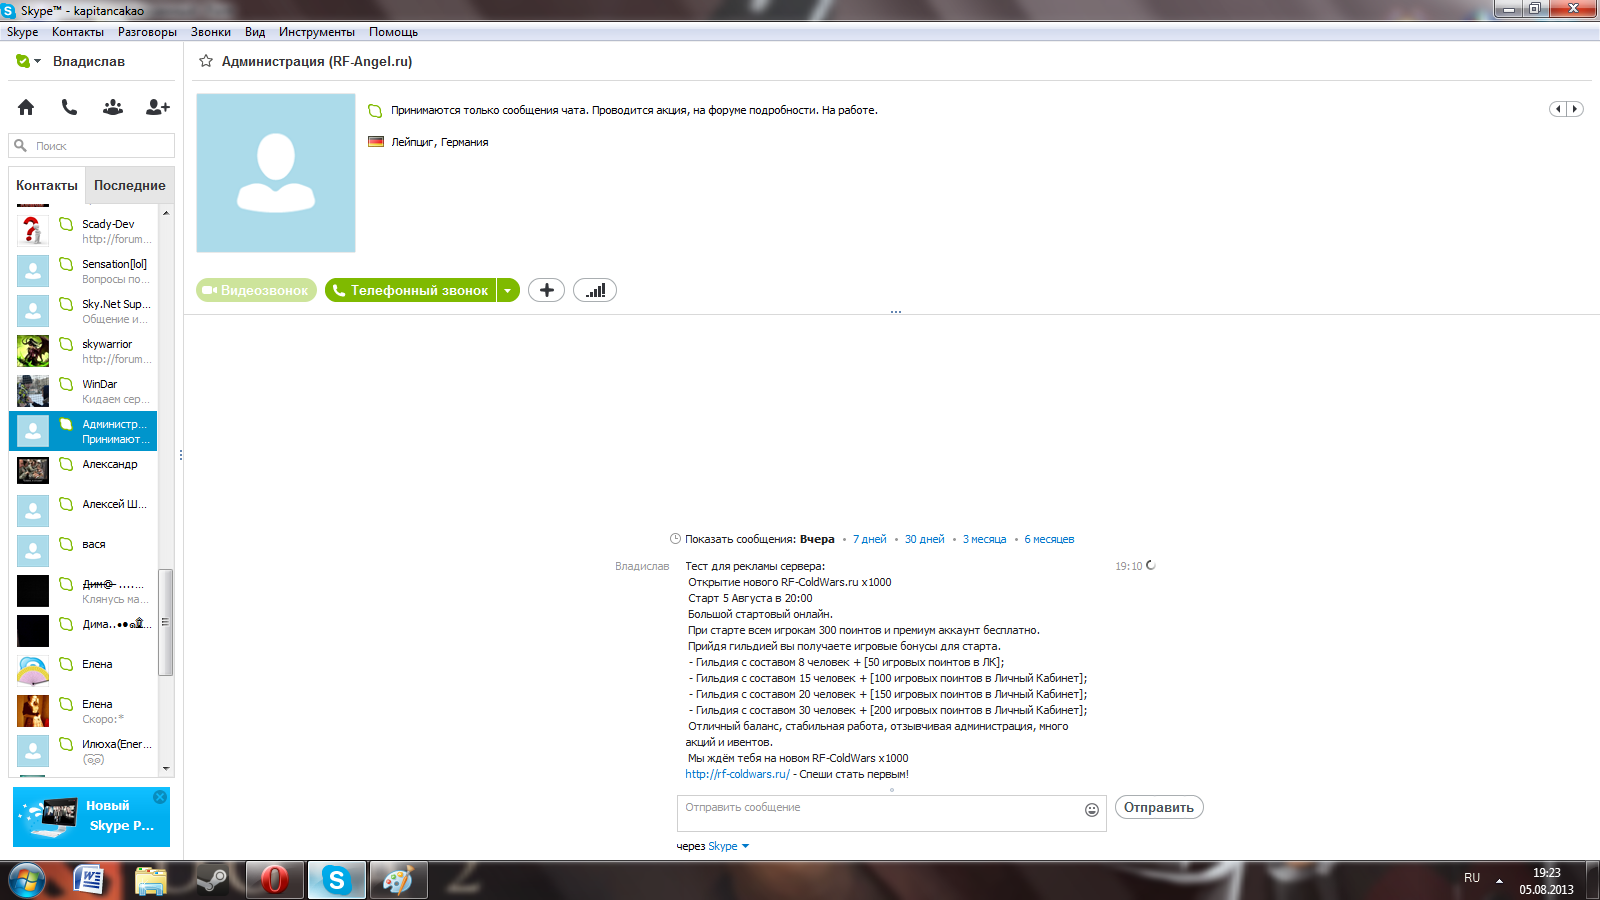The height and width of the screenshot is (900, 1600).
Task: Open the call phones dialer icon
Action: (x=69, y=107)
